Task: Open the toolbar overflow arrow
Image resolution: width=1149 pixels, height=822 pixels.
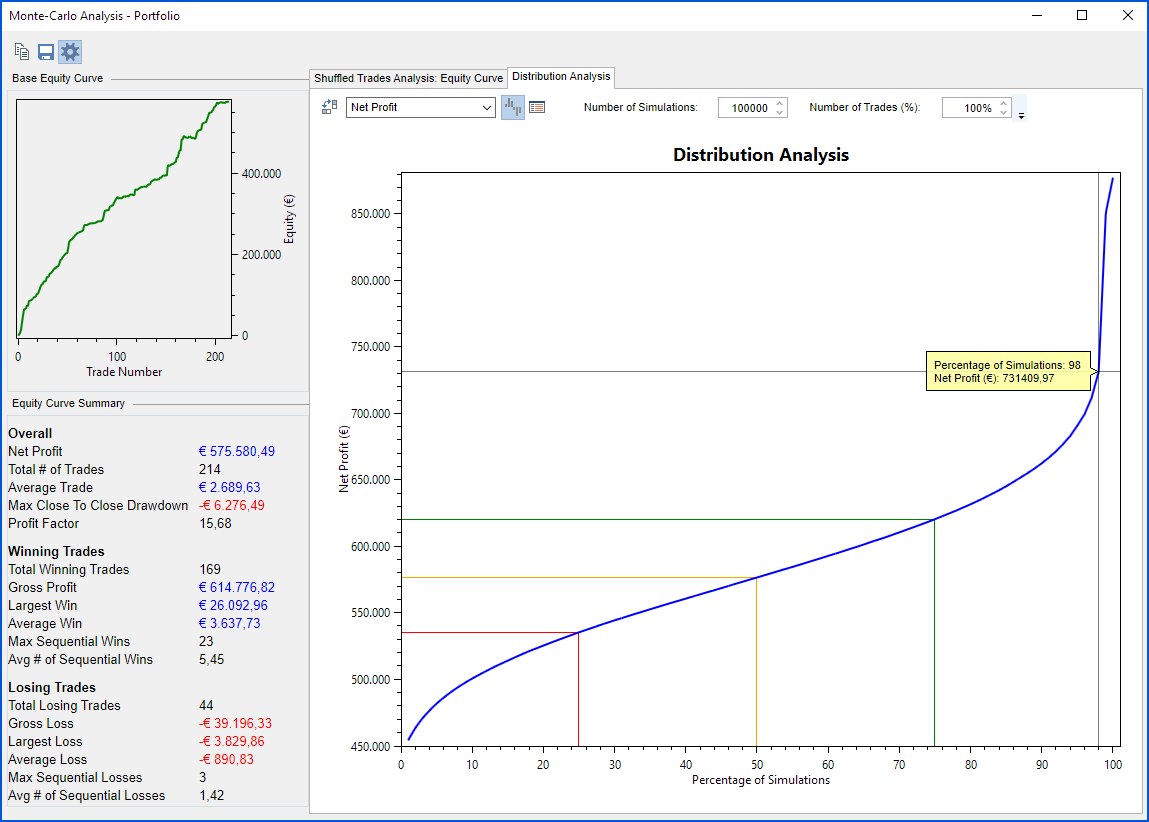Action: (1021, 116)
